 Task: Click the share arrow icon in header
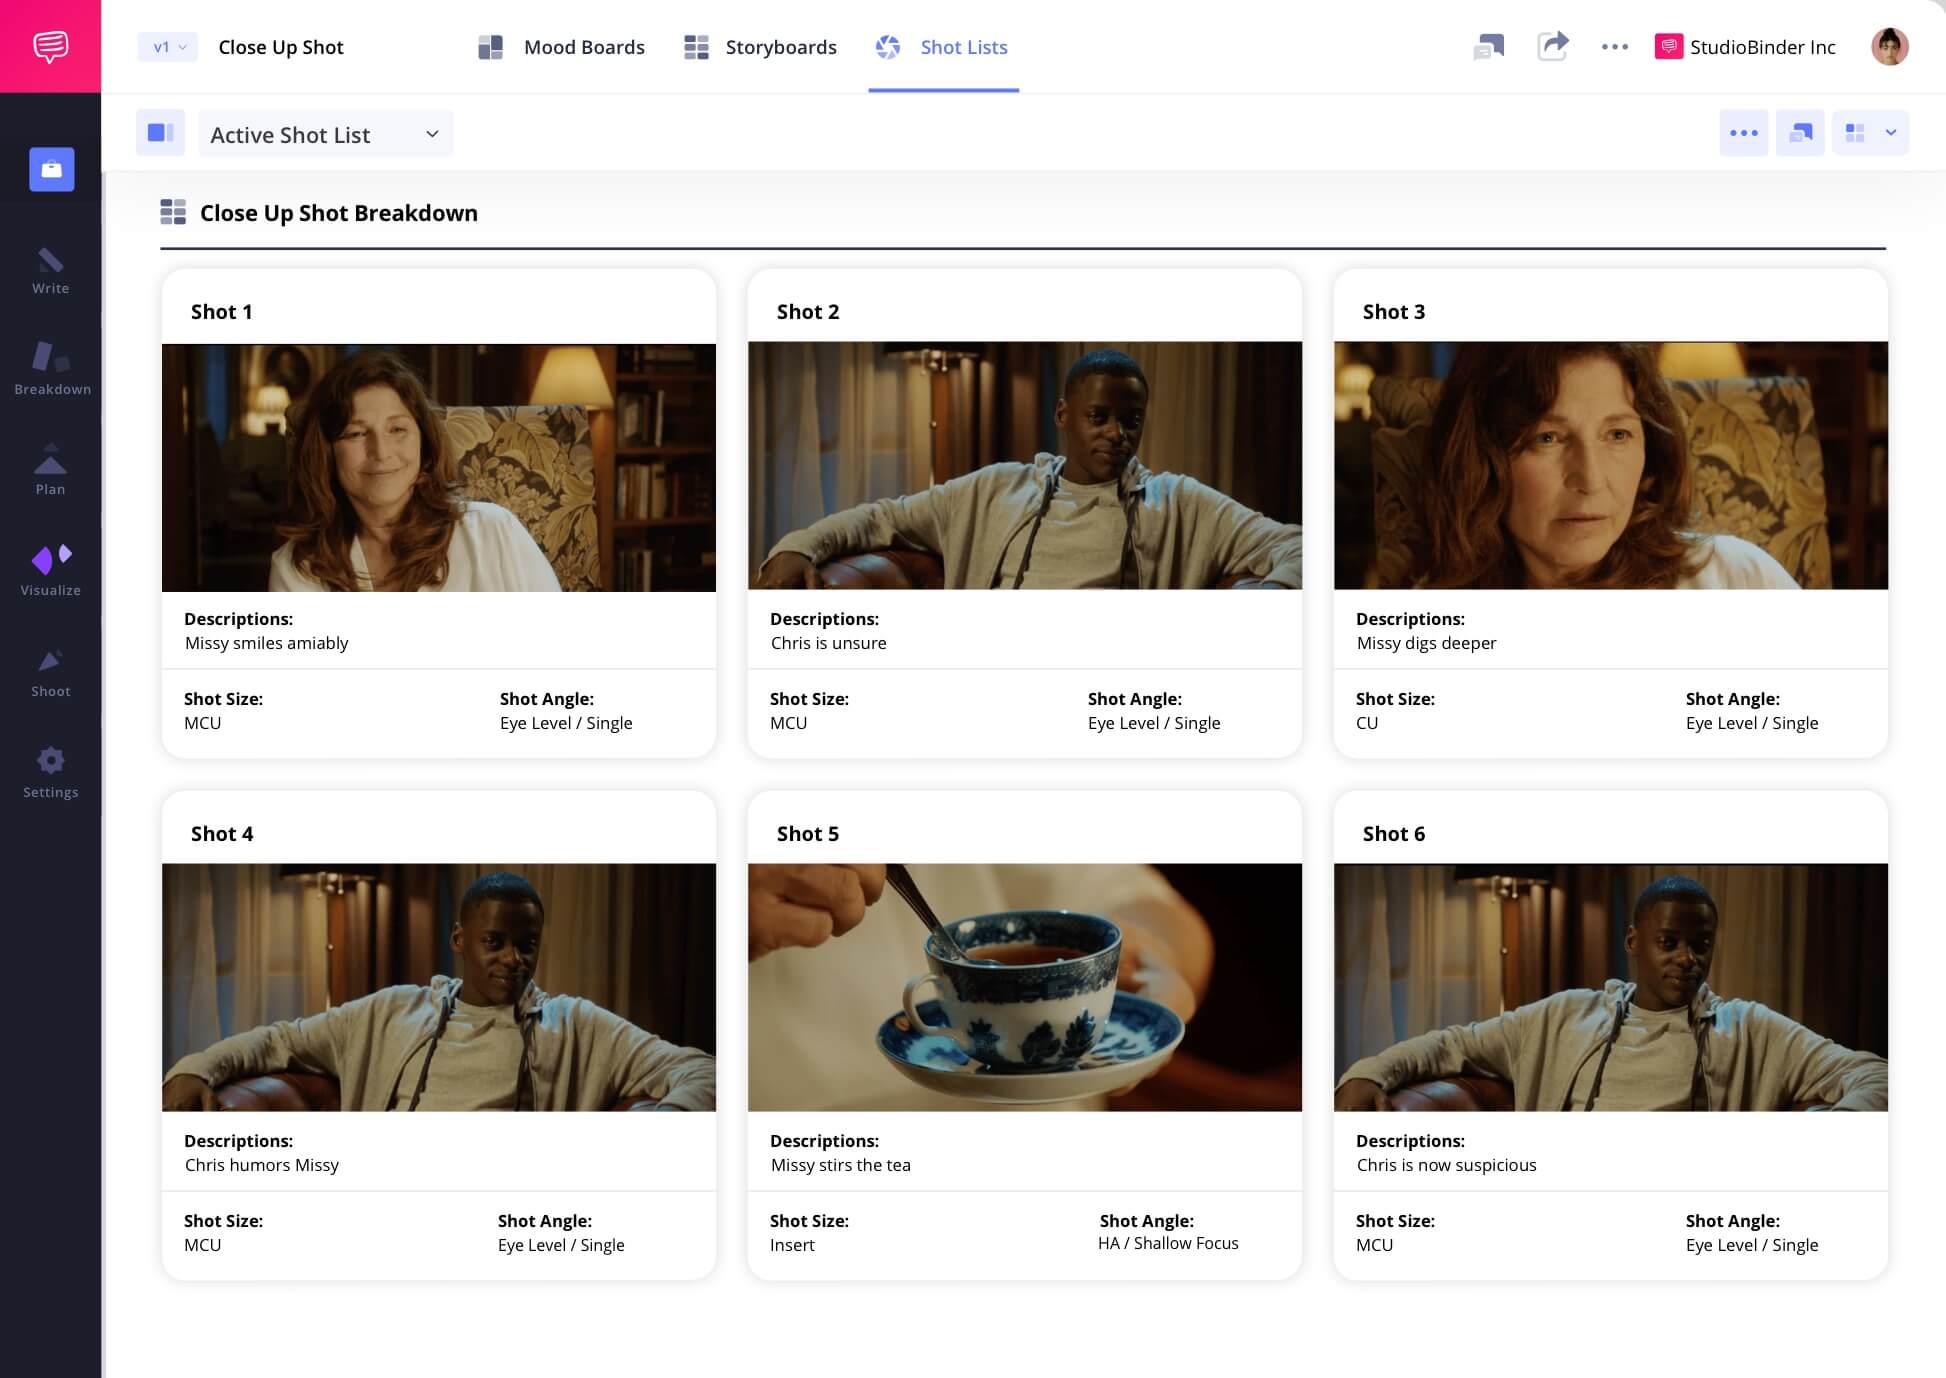pos(1552,46)
